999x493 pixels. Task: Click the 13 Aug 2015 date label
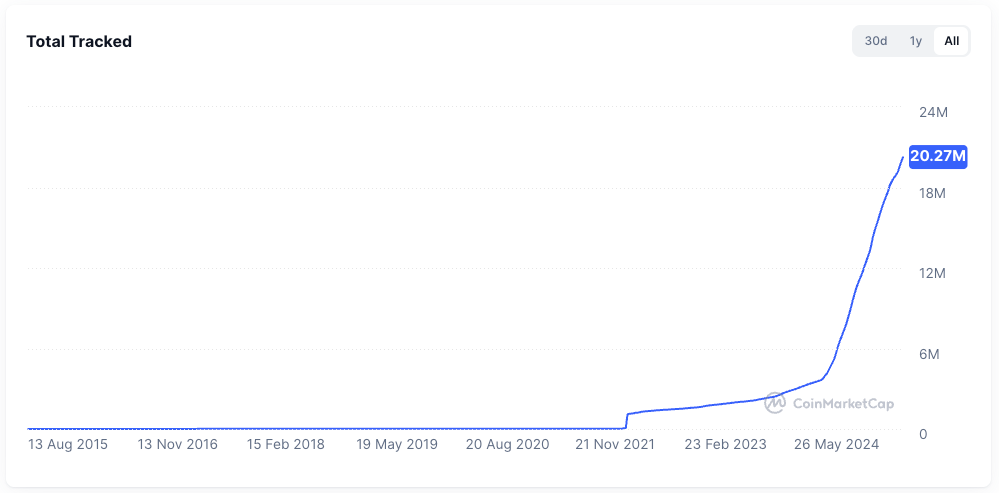68,444
